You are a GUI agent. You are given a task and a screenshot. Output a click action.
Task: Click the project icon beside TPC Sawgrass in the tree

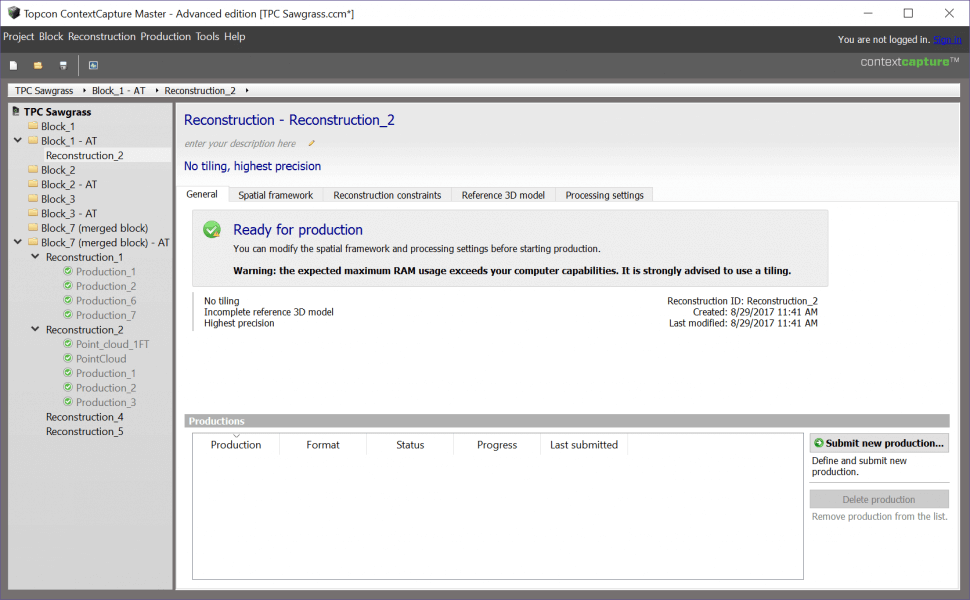click(x=16, y=111)
